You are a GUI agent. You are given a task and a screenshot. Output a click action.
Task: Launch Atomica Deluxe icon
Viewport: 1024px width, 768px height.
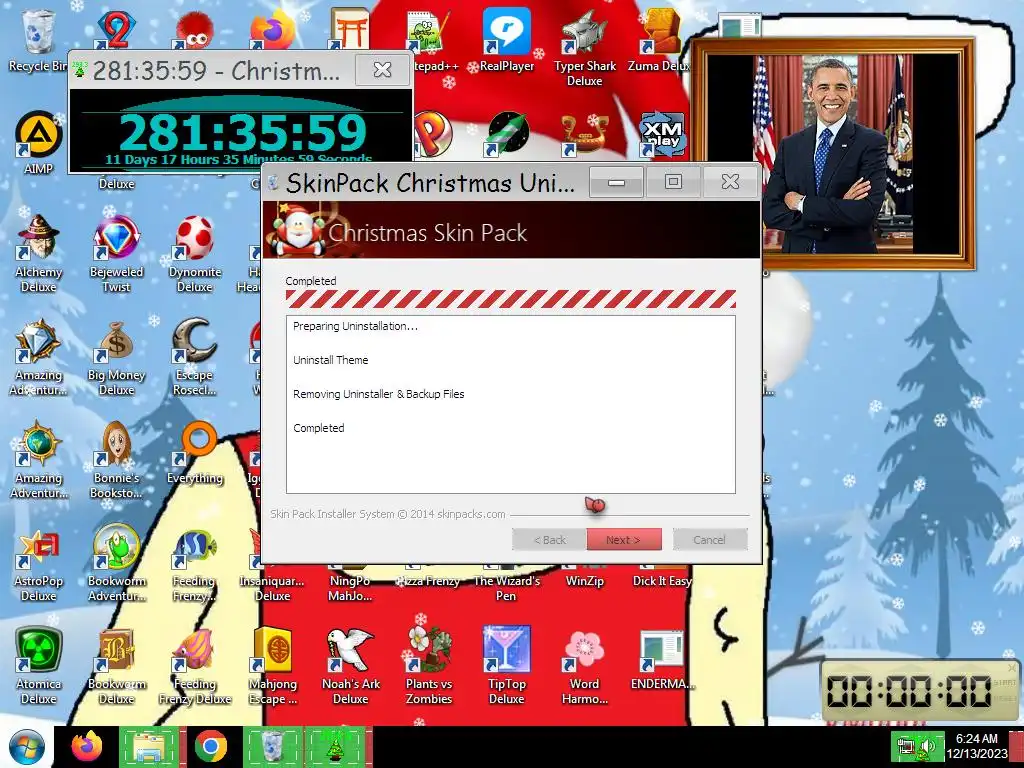pos(38,666)
